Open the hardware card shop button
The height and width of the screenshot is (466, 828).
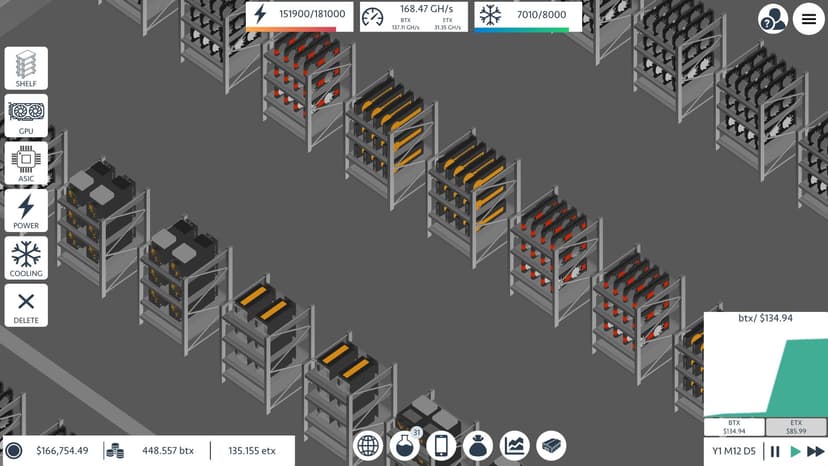[551, 445]
